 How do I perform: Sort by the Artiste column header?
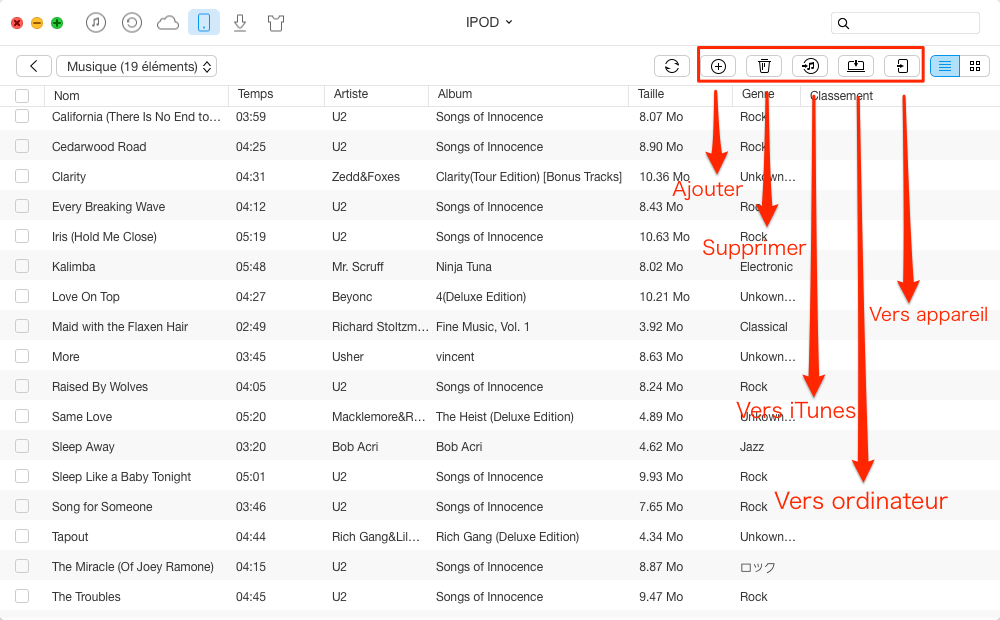351,94
